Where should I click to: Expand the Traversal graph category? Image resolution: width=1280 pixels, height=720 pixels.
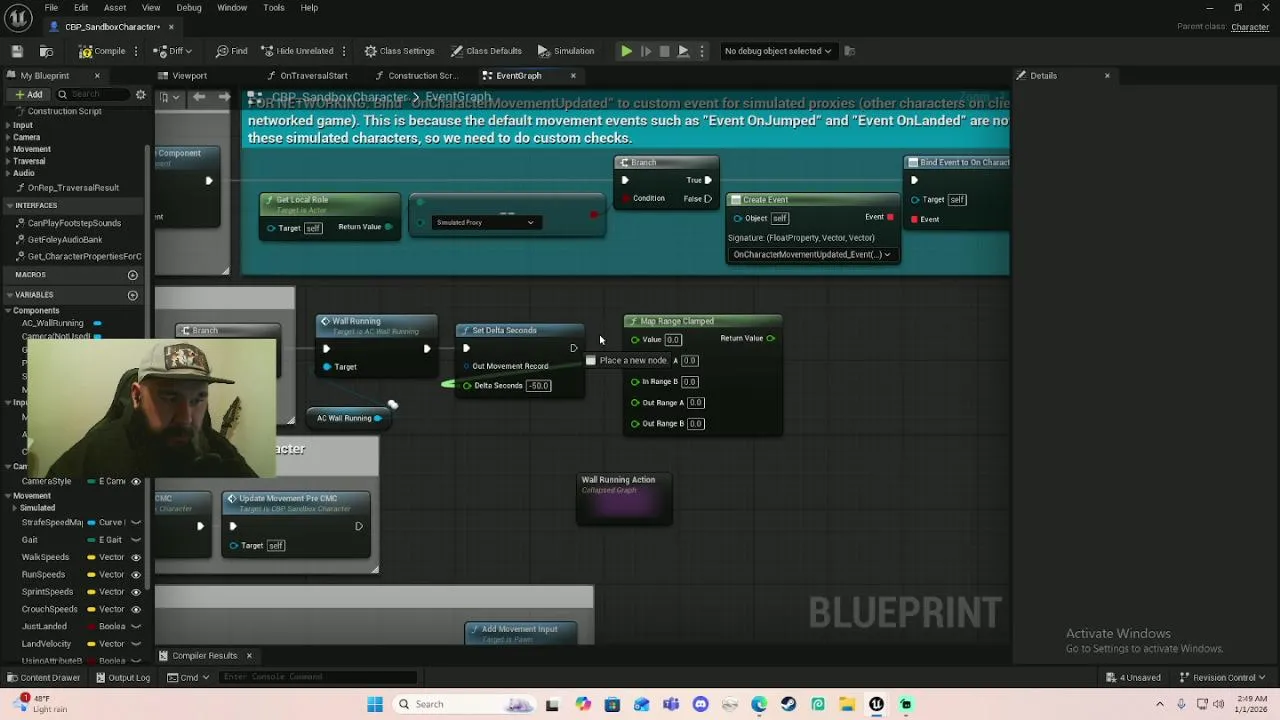click(8, 161)
